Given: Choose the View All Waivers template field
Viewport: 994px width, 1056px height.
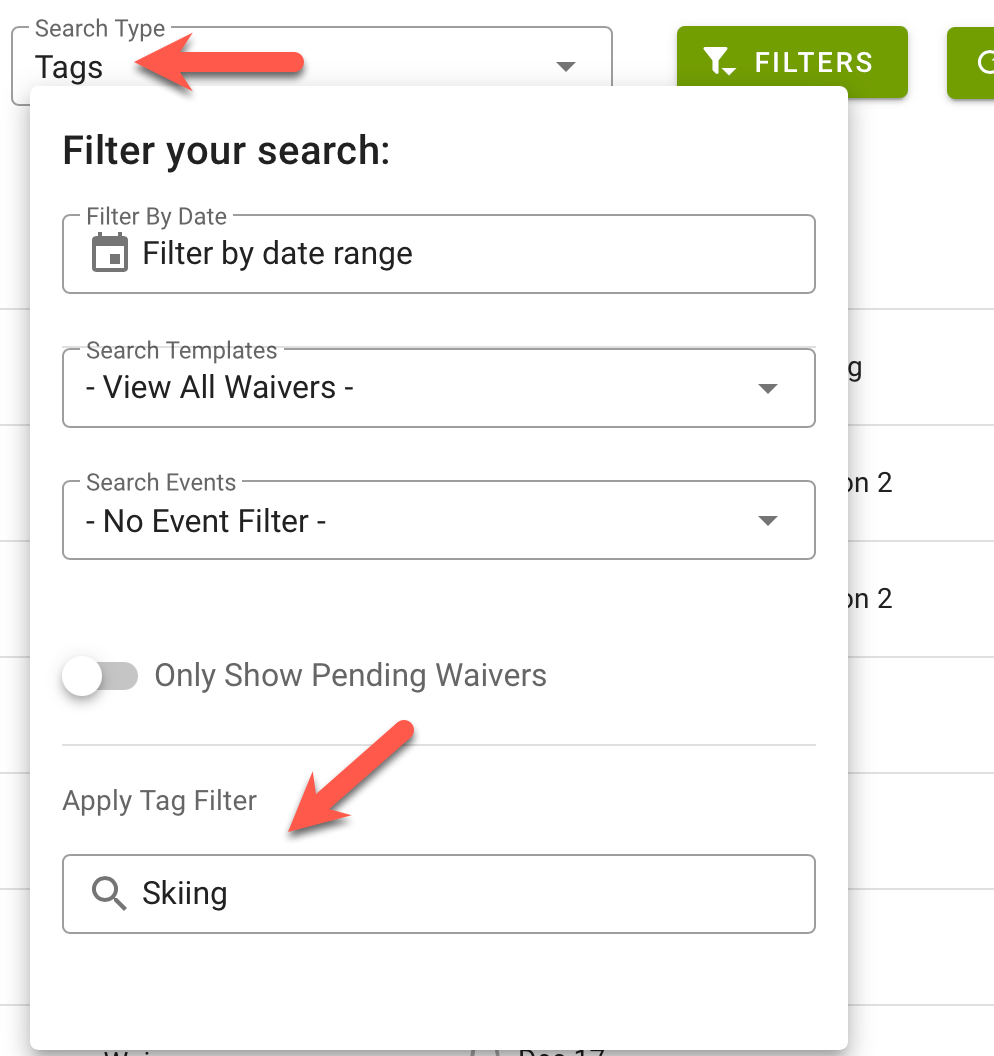Looking at the screenshot, I should click(x=438, y=388).
